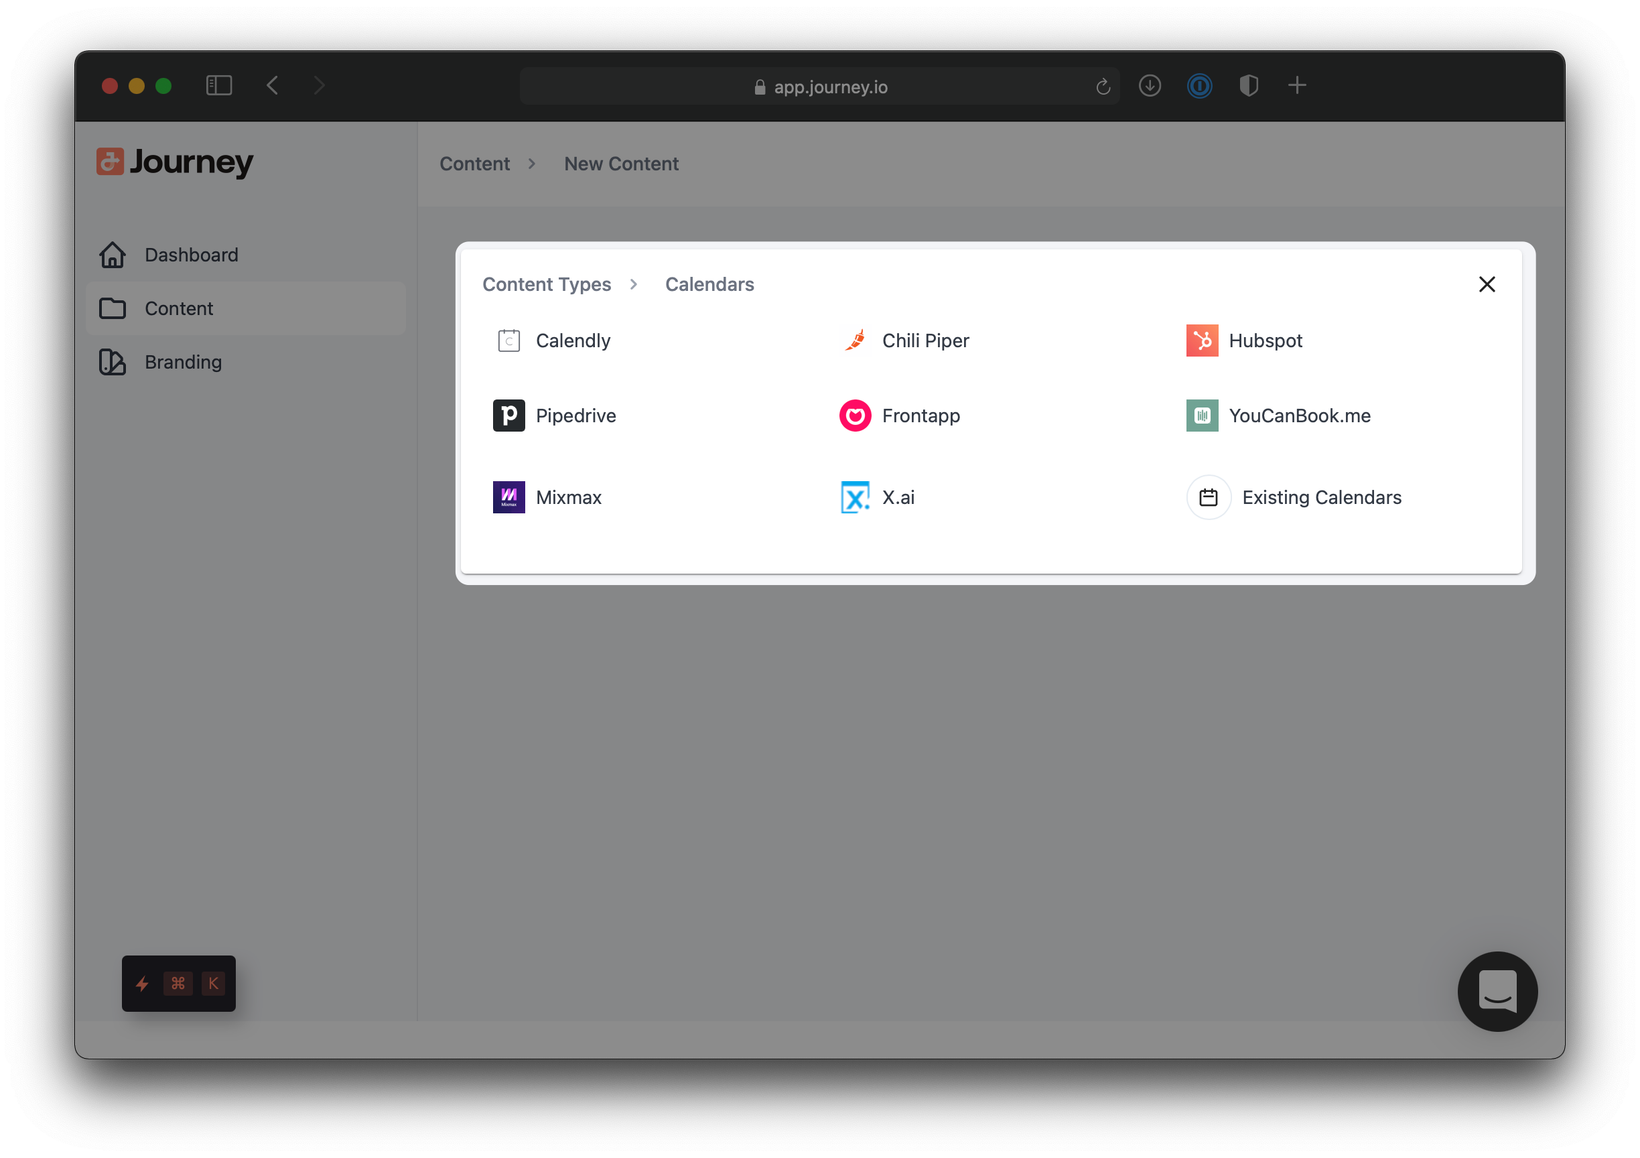Click the 1Password extension icon
Image resolution: width=1640 pixels, height=1158 pixels.
pos(1199,86)
